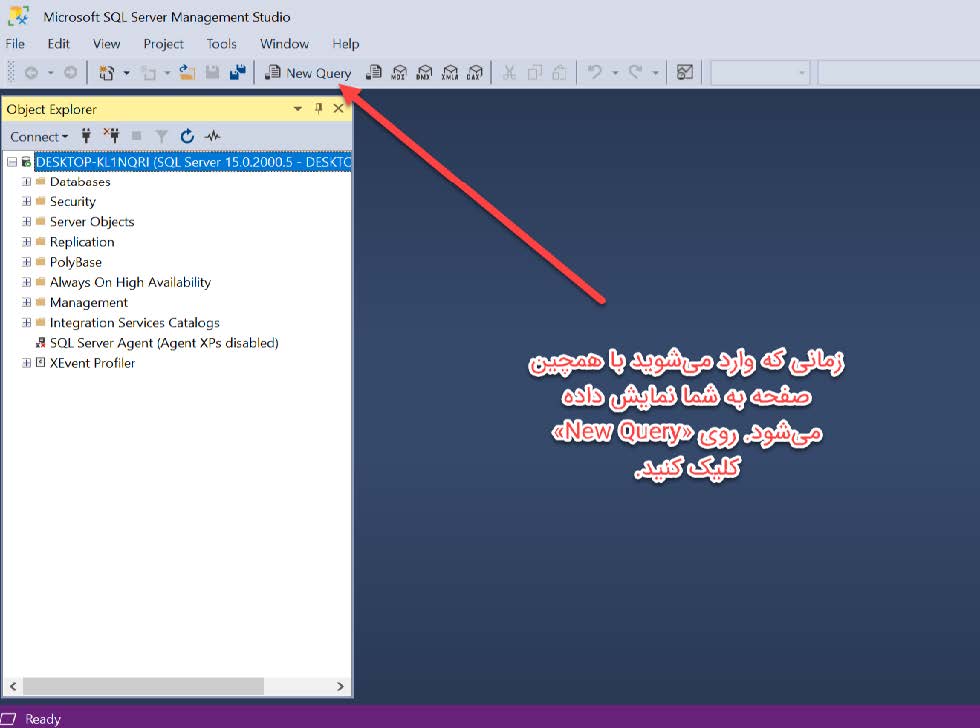Open Activity Monitor pulse icon in Object Explorer
980x728 pixels.
click(212, 136)
